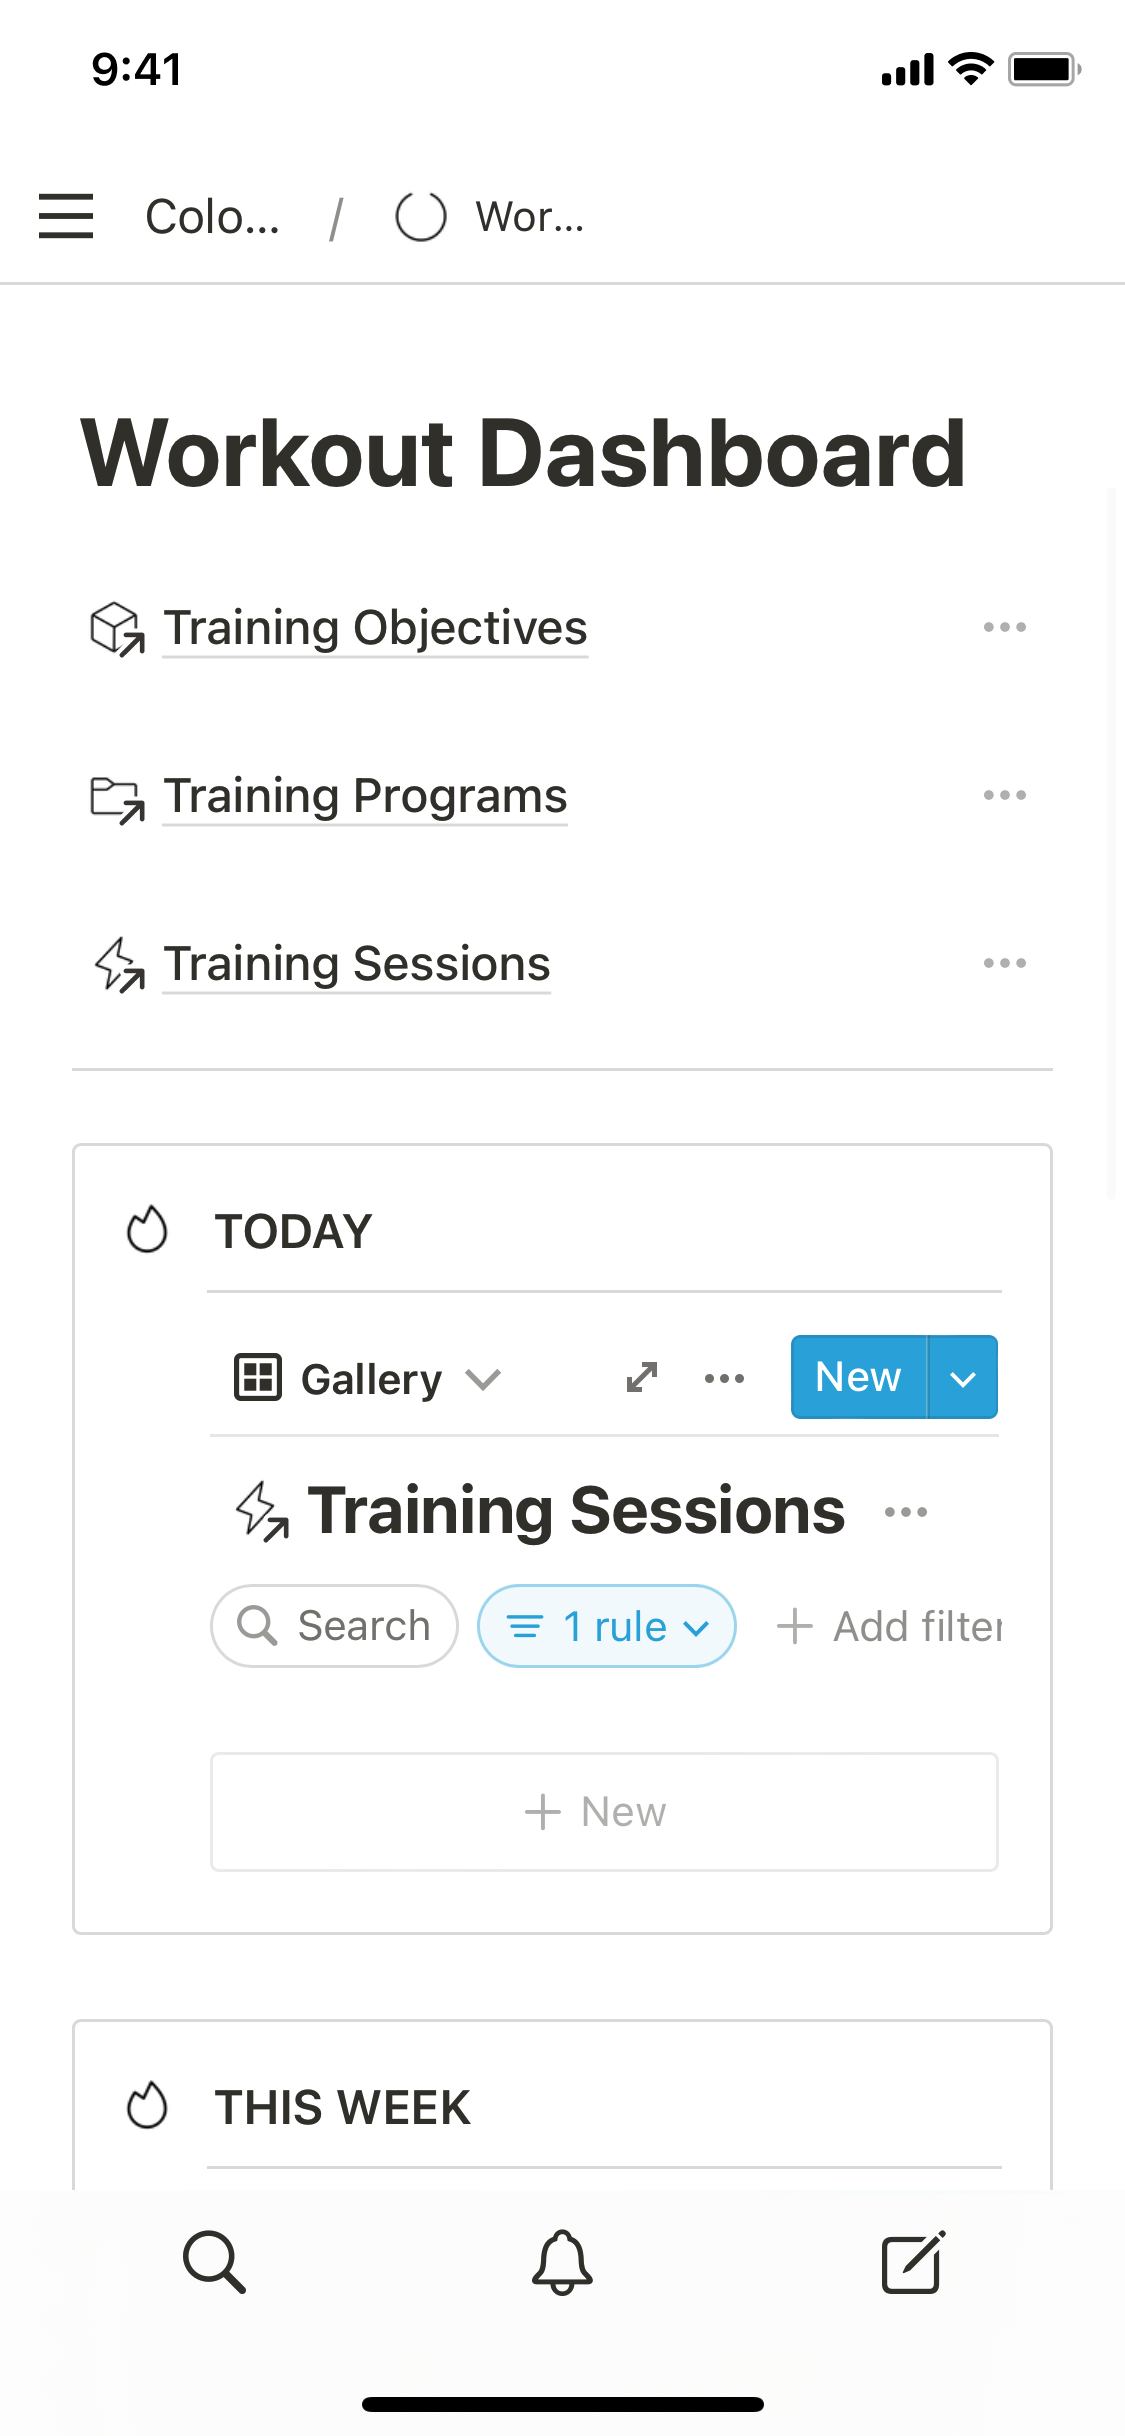The width and height of the screenshot is (1125, 2436).
Task: Open notifications bell in bottom bar
Action: [562, 2261]
